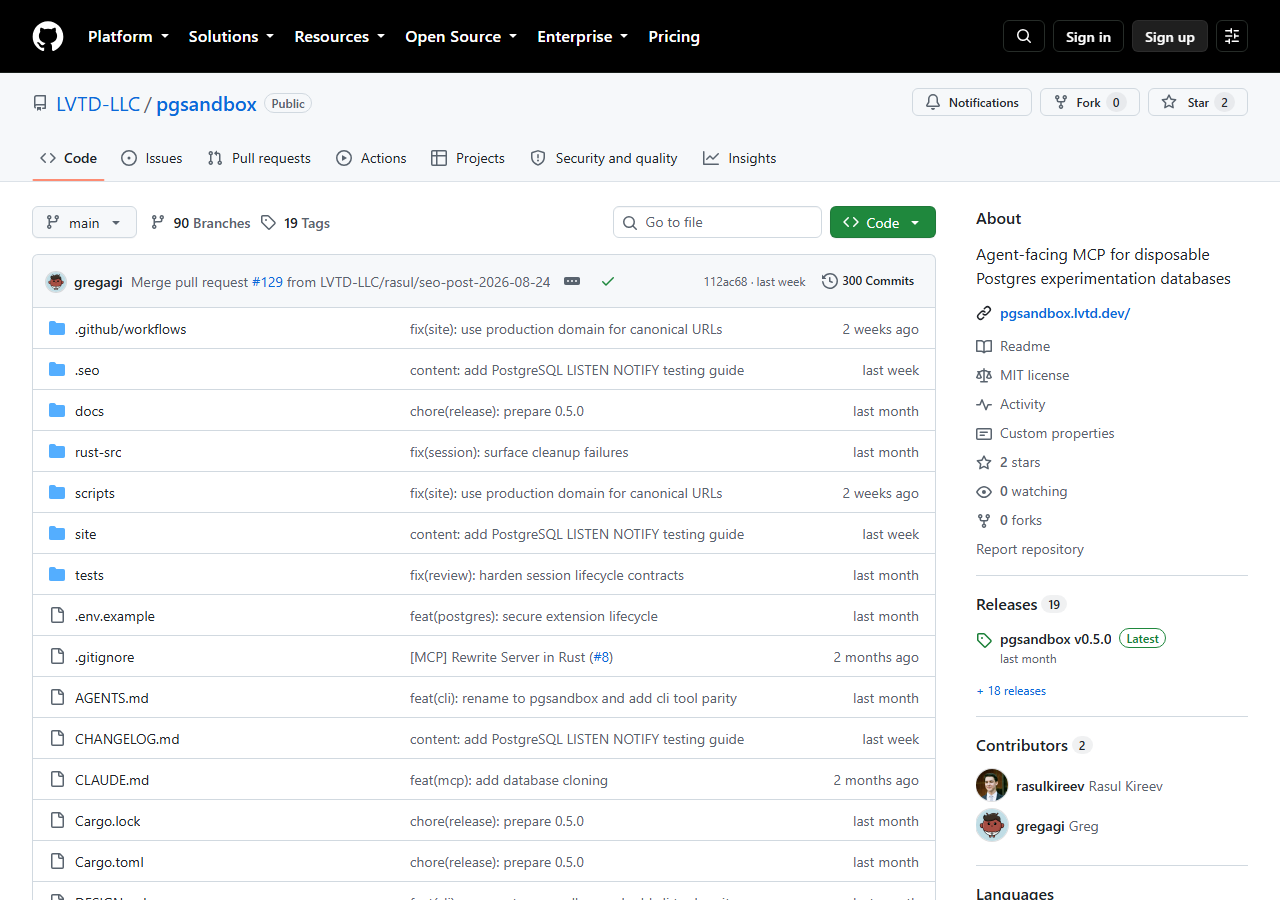Open the CHANGELOG.md file
The width and height of the screenshot is (1280, 900).
point(127,739)
